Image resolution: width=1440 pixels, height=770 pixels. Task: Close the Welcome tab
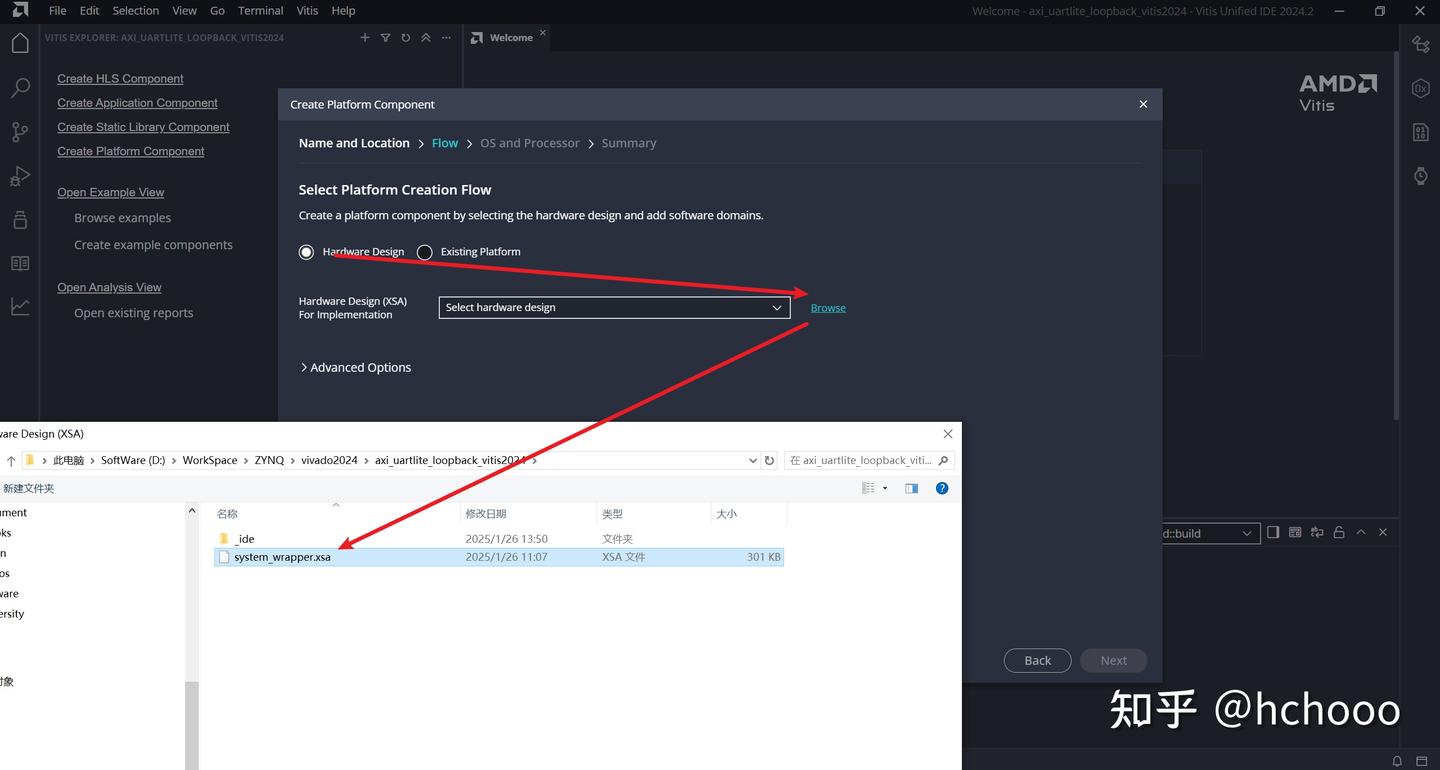point(543,33)
